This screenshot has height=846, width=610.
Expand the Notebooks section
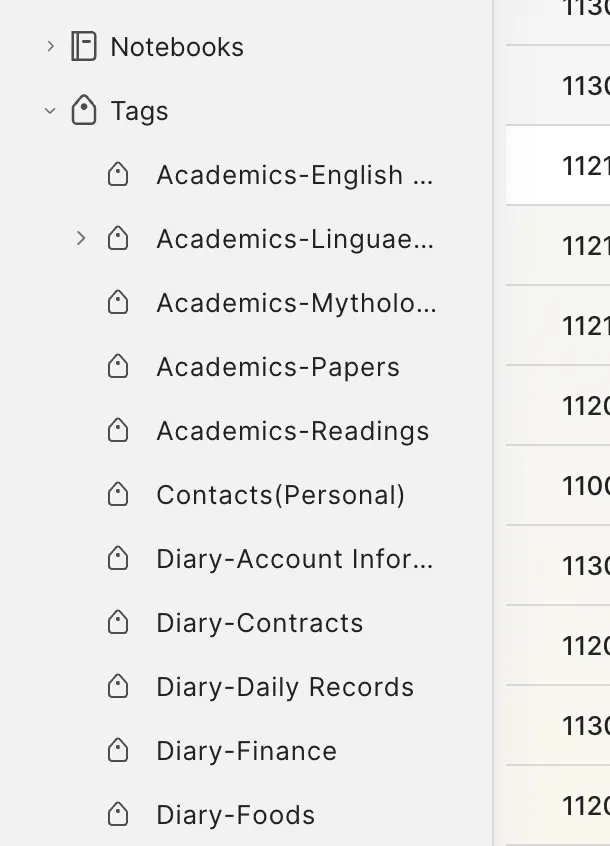[50, 47]
